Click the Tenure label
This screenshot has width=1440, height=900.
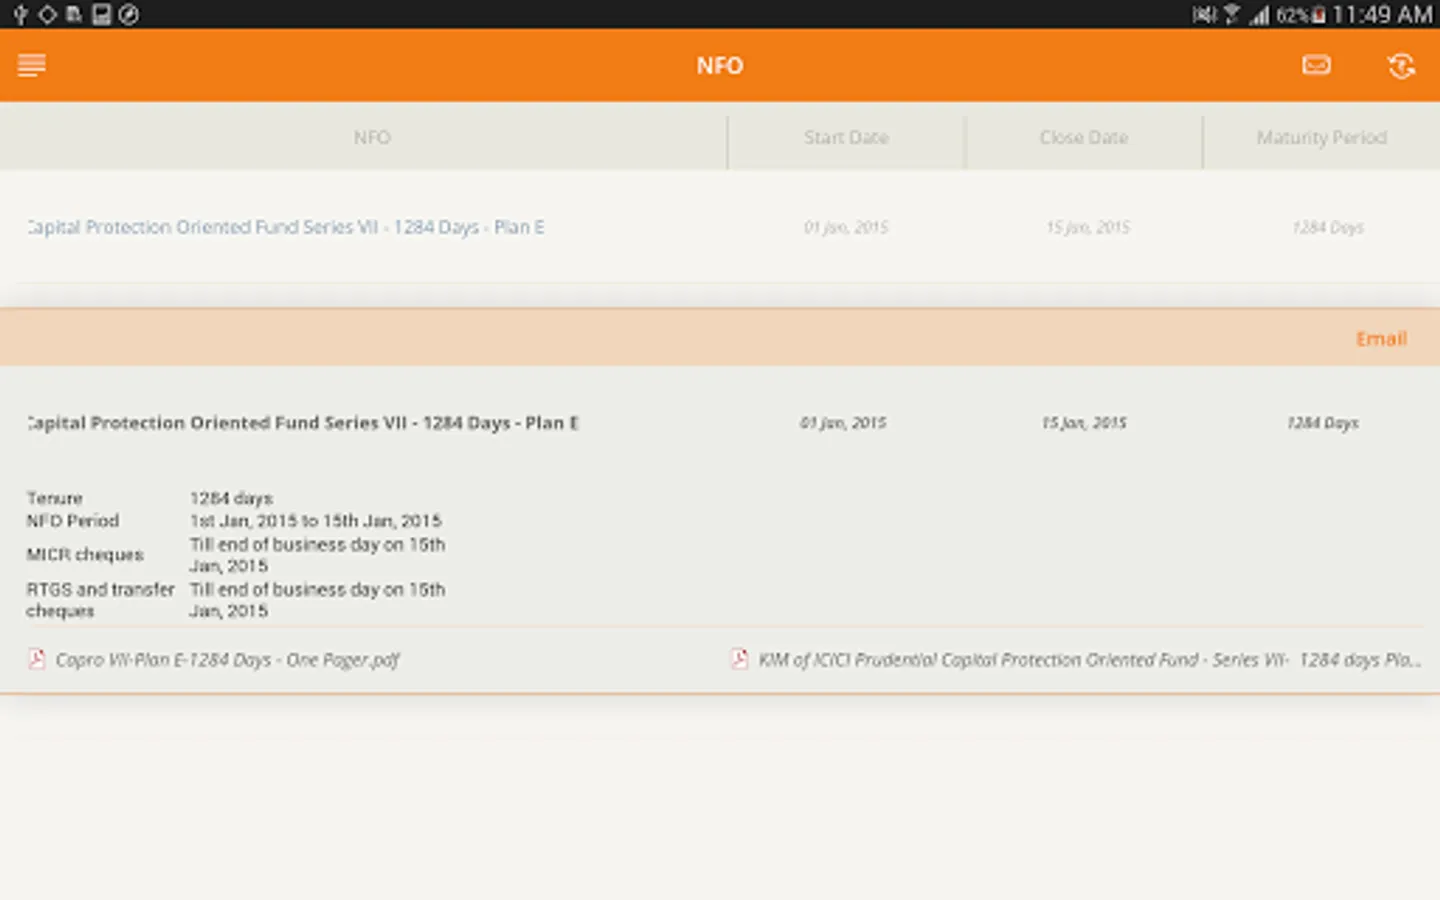[x=55, y=498]
